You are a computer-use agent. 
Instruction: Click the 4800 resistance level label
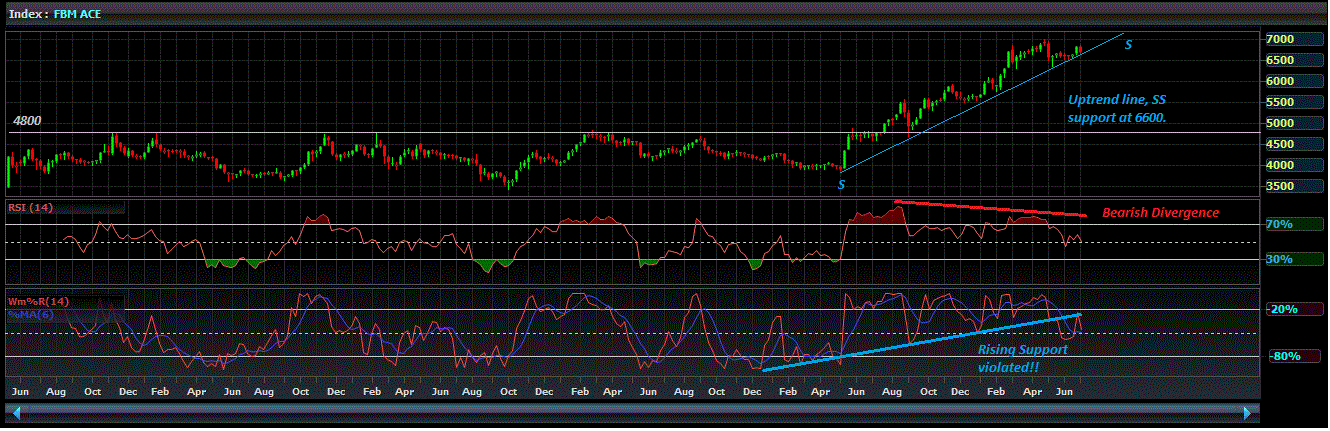(26, 122)
